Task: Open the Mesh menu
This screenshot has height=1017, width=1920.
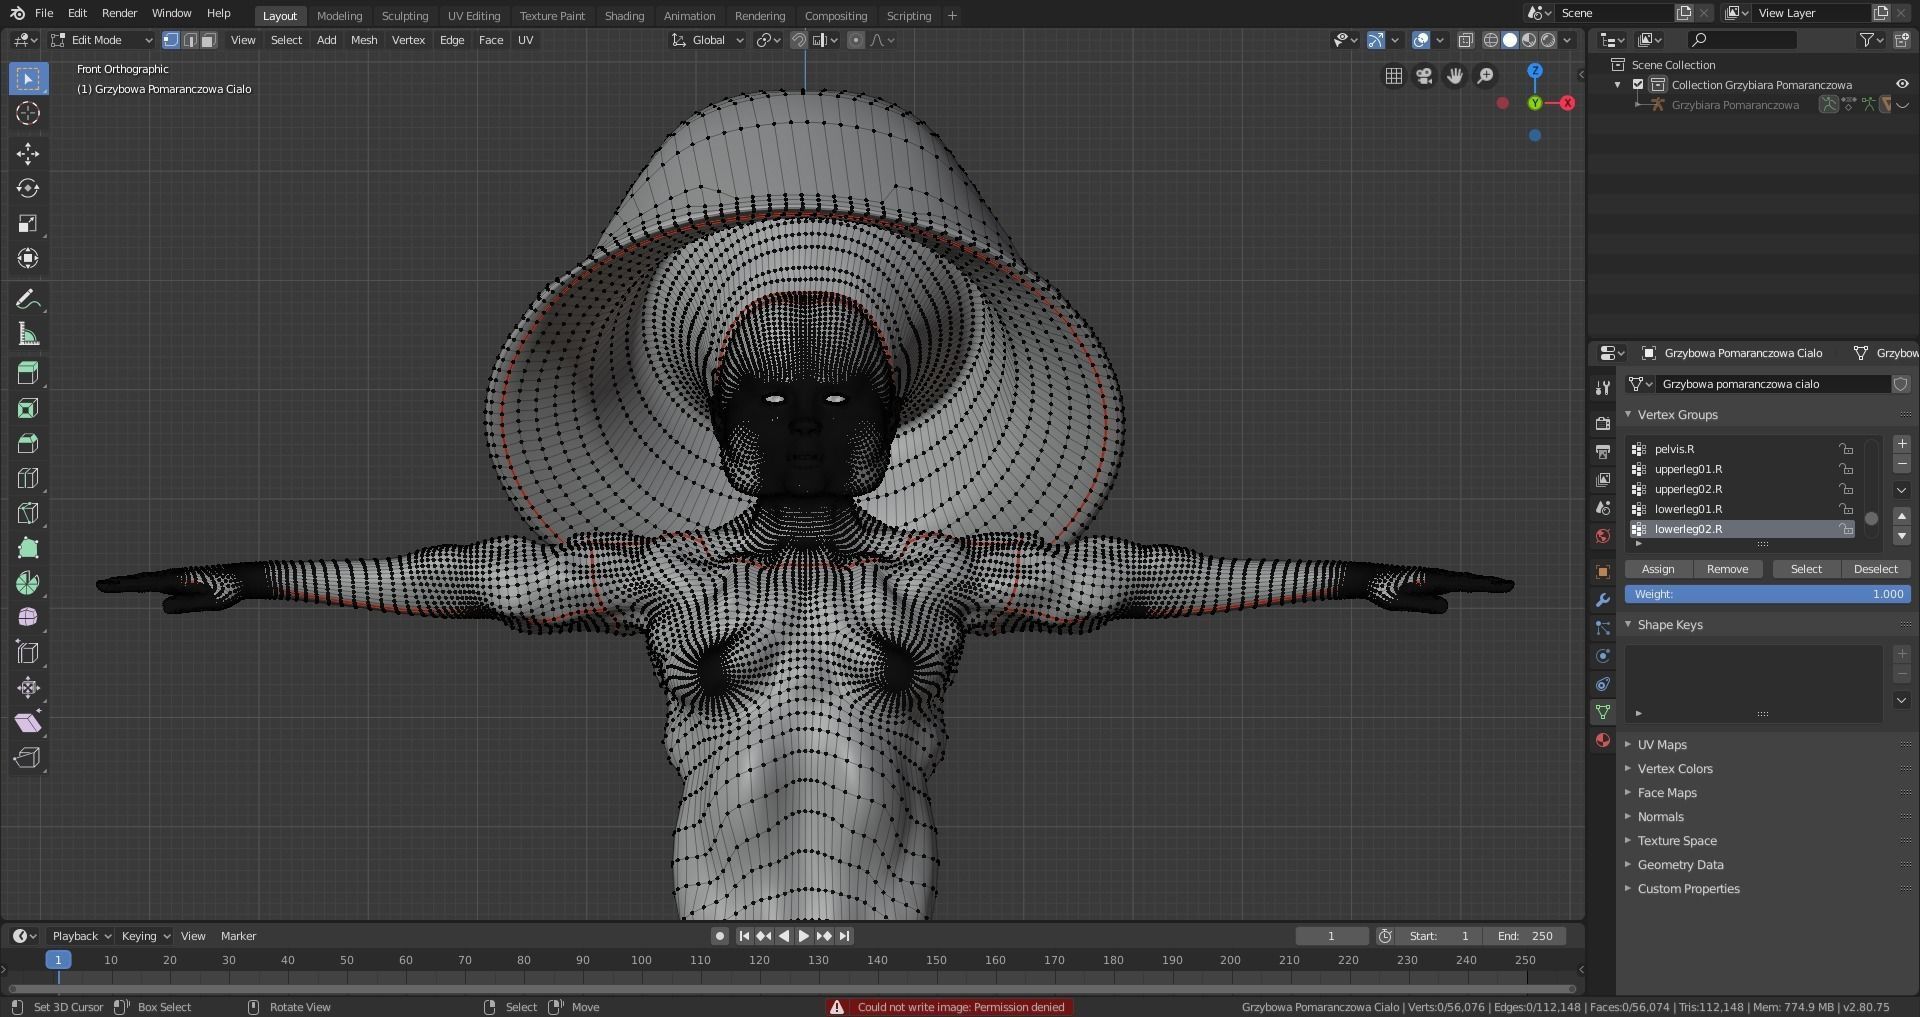Action: point(364,40)
